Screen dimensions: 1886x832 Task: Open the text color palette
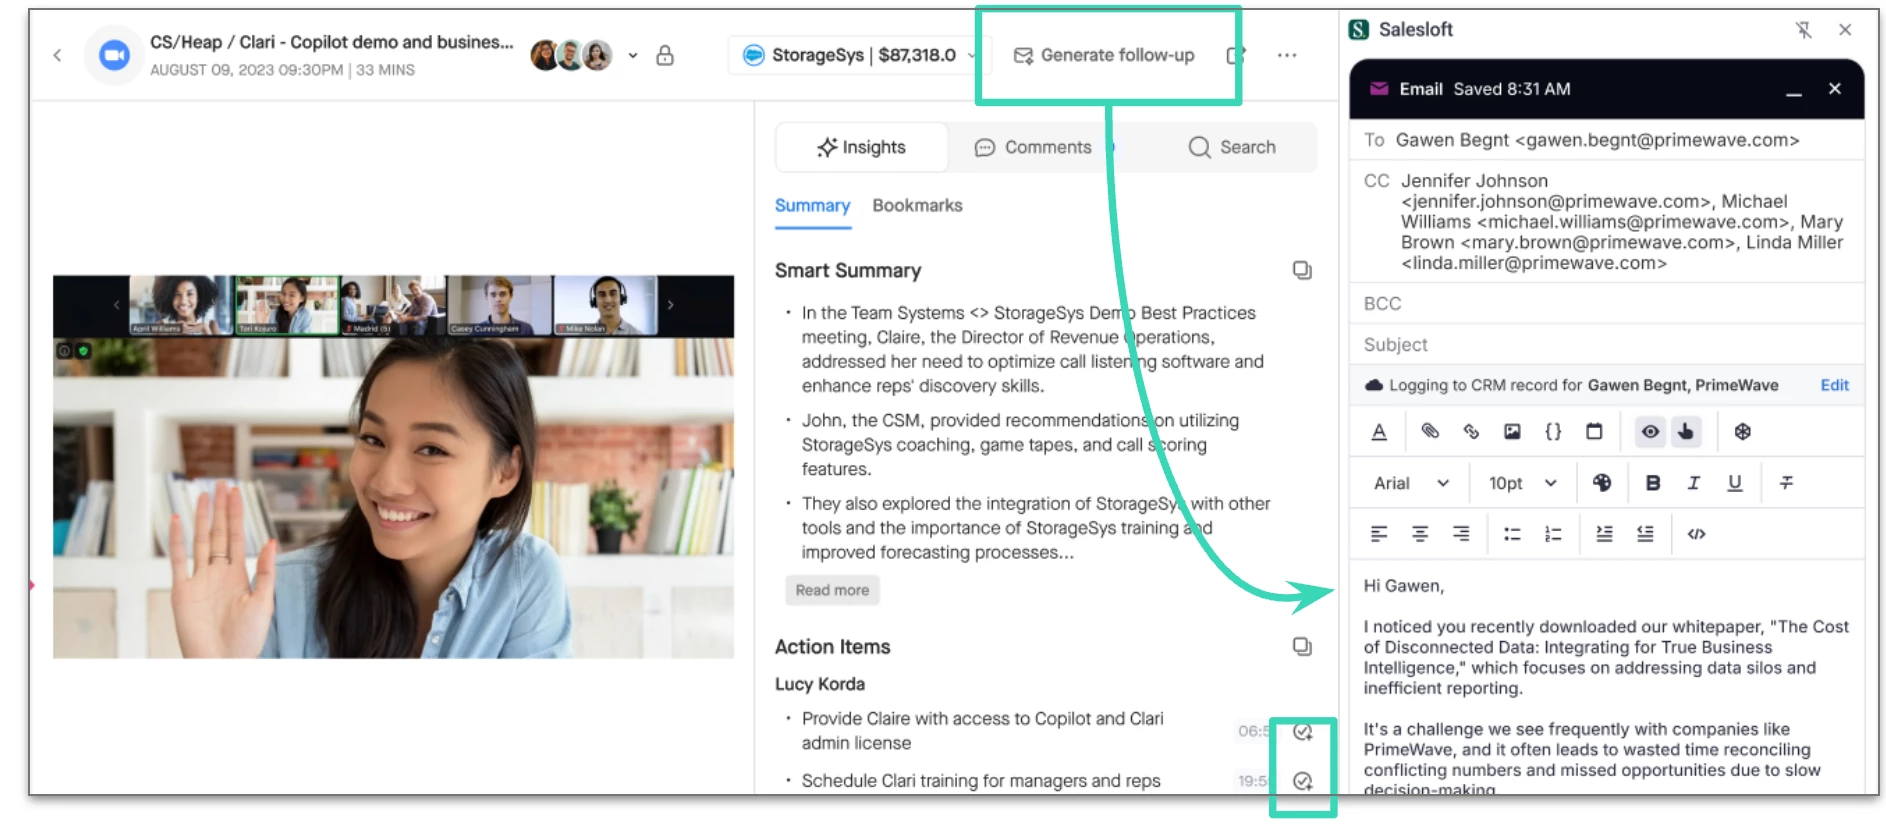coord(1602,483)
